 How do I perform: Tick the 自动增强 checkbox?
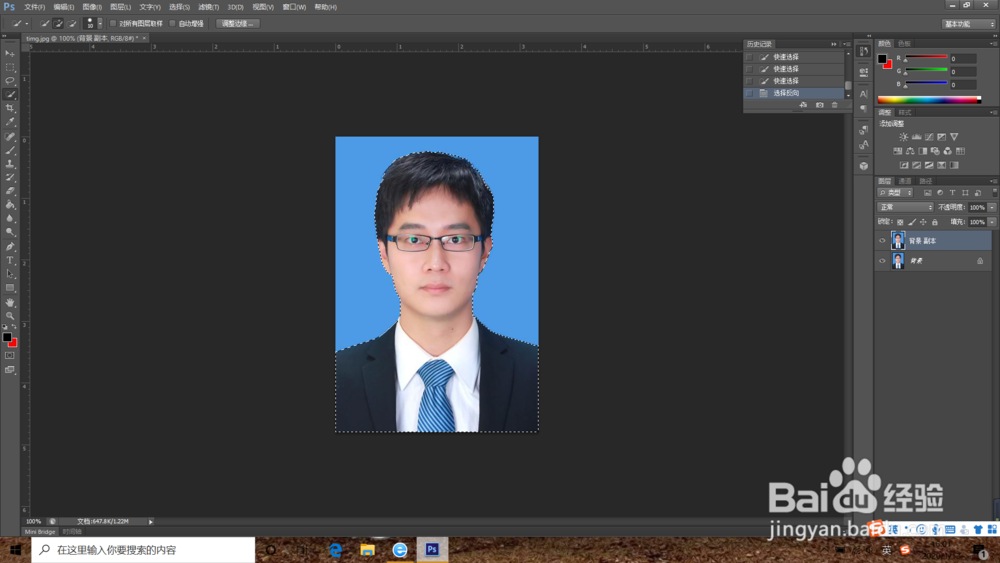[x=172, y=23]
